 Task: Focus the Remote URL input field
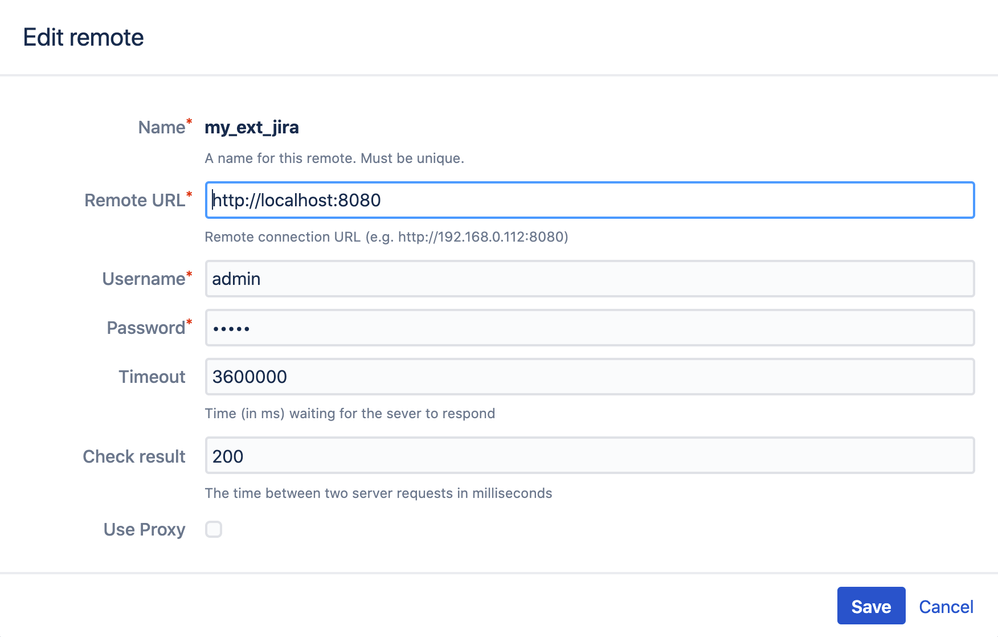(589, 200)
